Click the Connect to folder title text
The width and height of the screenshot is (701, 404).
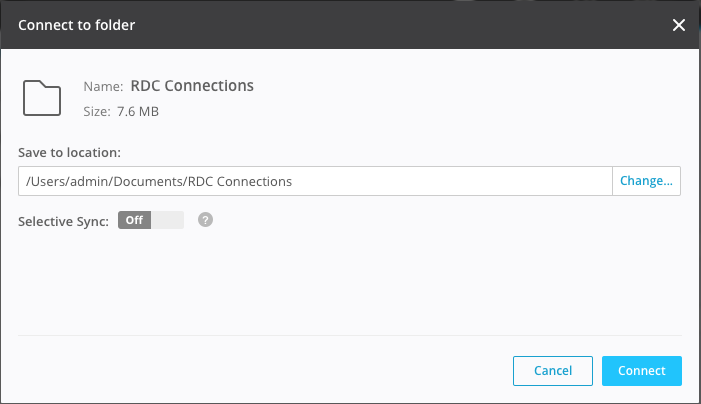click(76, 25)
